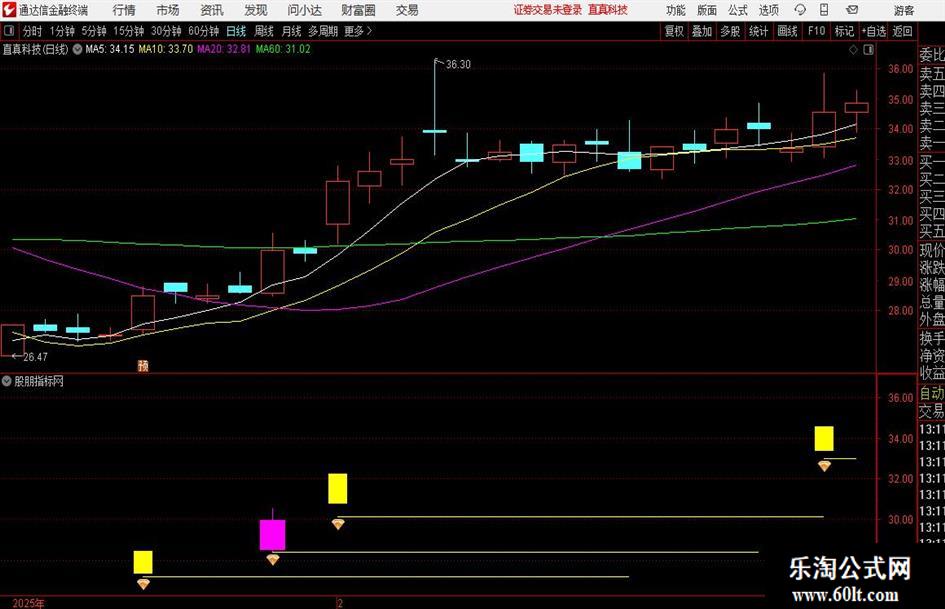Open the 版面 menu
The width and height of the screenshot is (945, 609).
pyautogui.click(x=706, y=10)
